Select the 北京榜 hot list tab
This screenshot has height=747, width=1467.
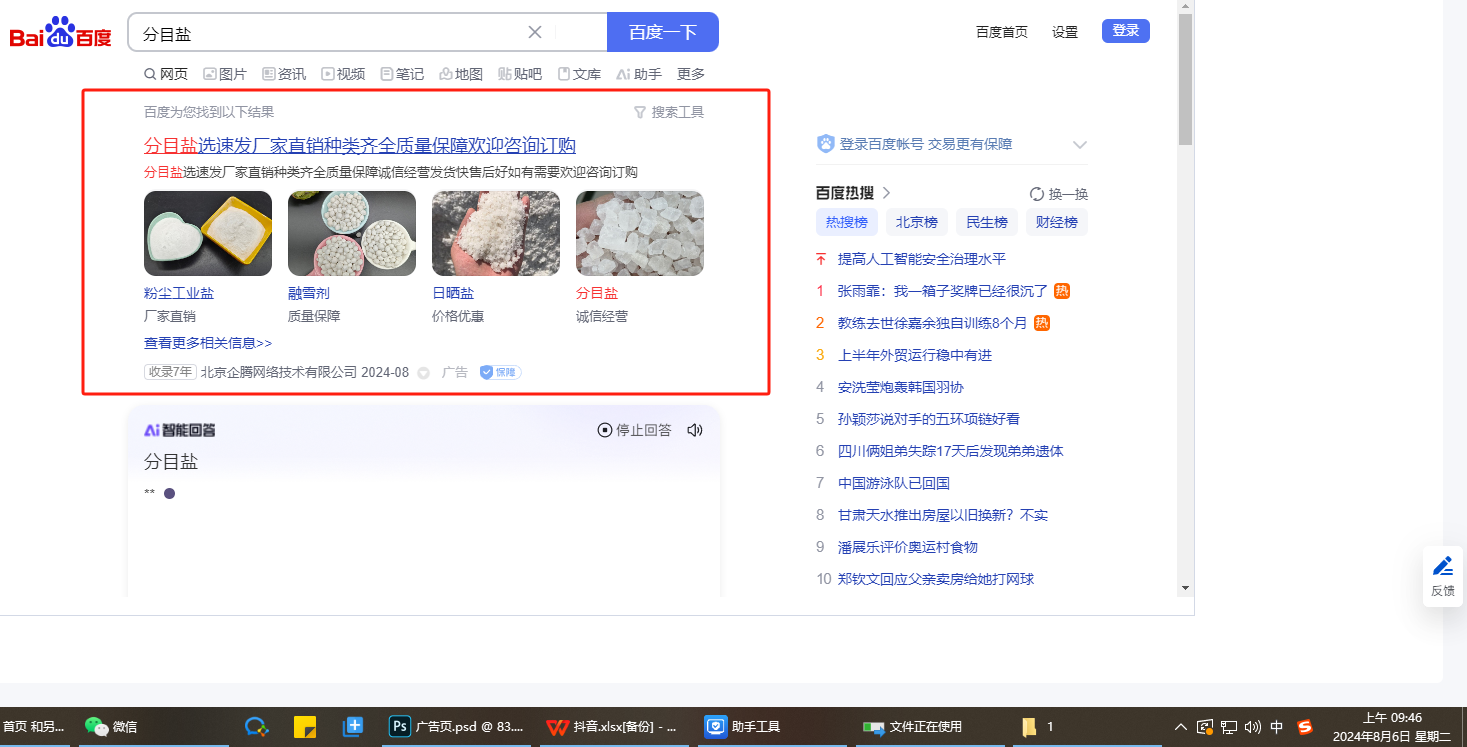click(x=916, y=222)
